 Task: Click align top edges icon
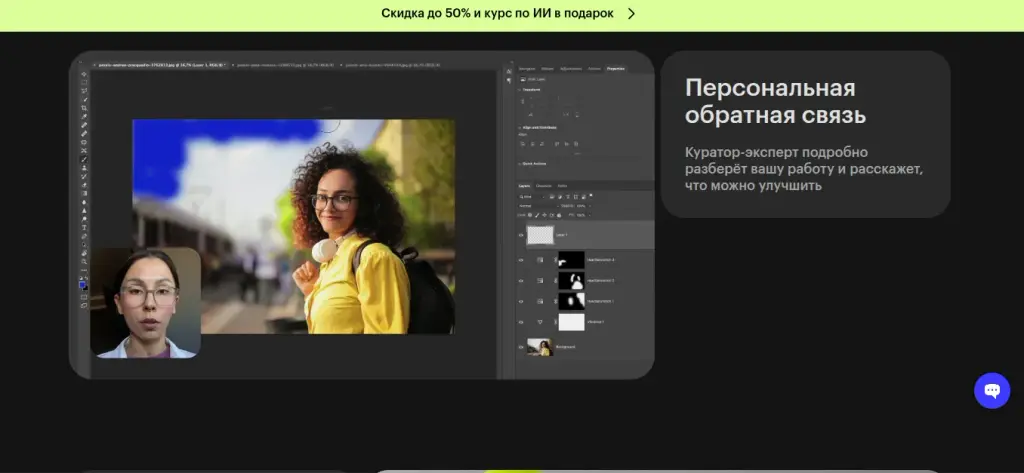coord(556,144)
